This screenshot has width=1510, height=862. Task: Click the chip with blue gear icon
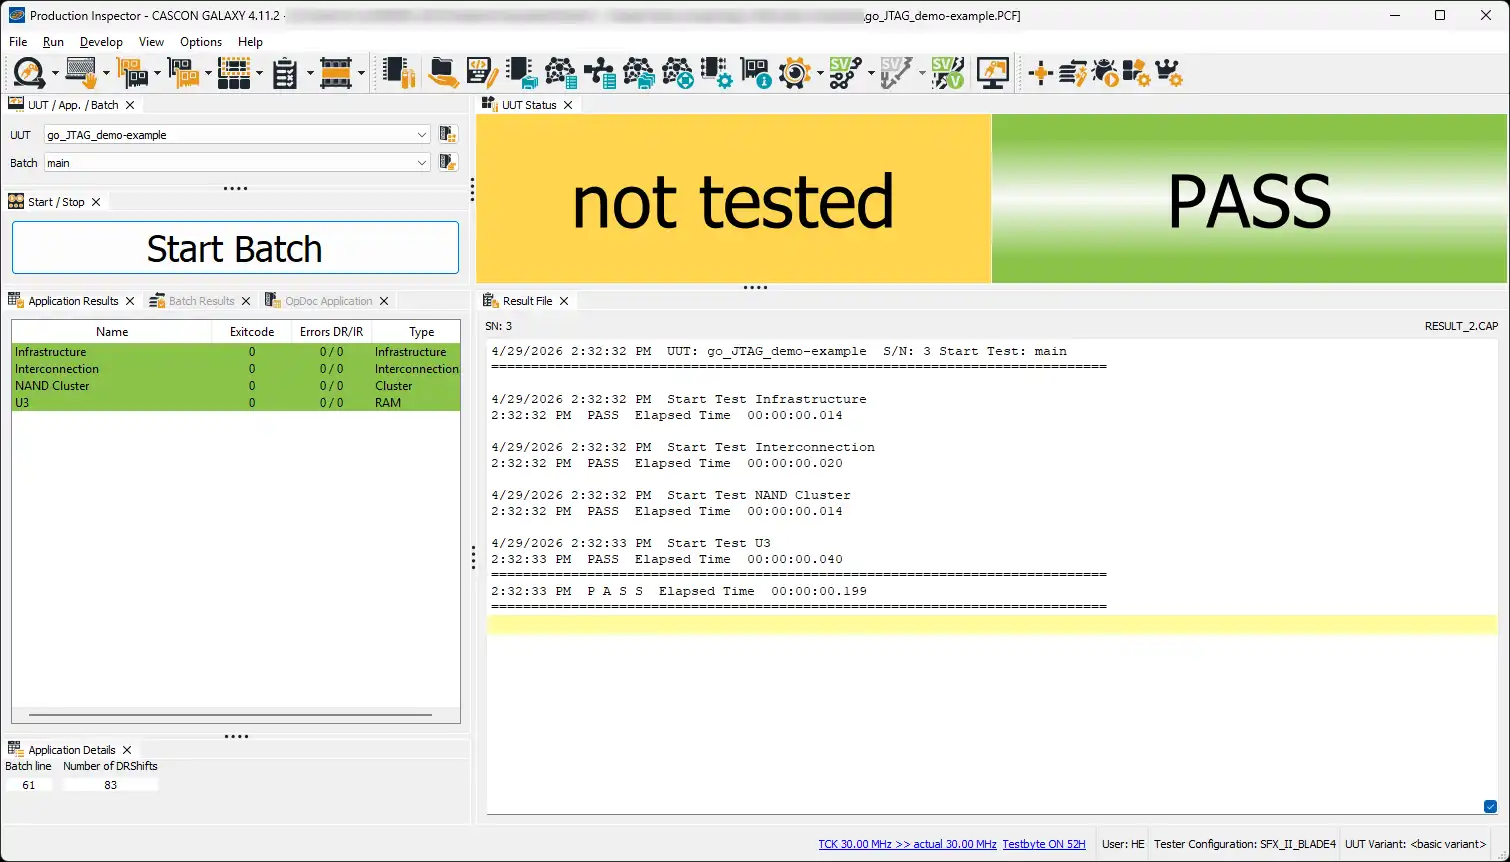717,73
